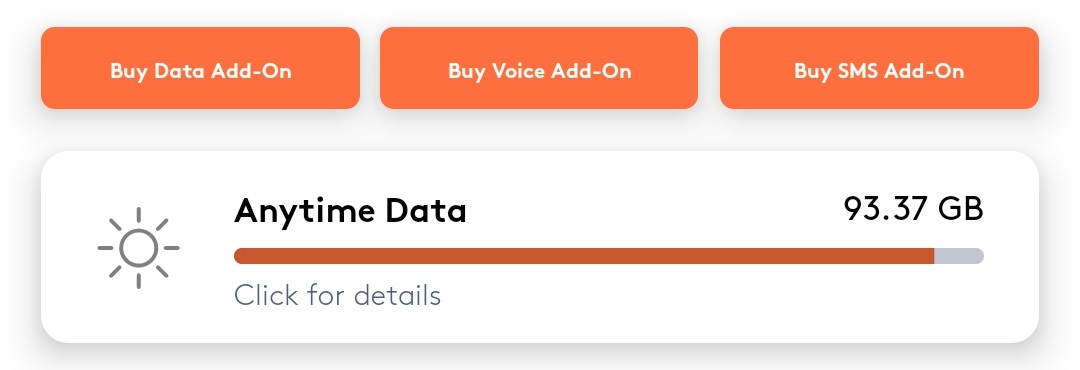Choose the Buy SMS Add-On button

880,68
